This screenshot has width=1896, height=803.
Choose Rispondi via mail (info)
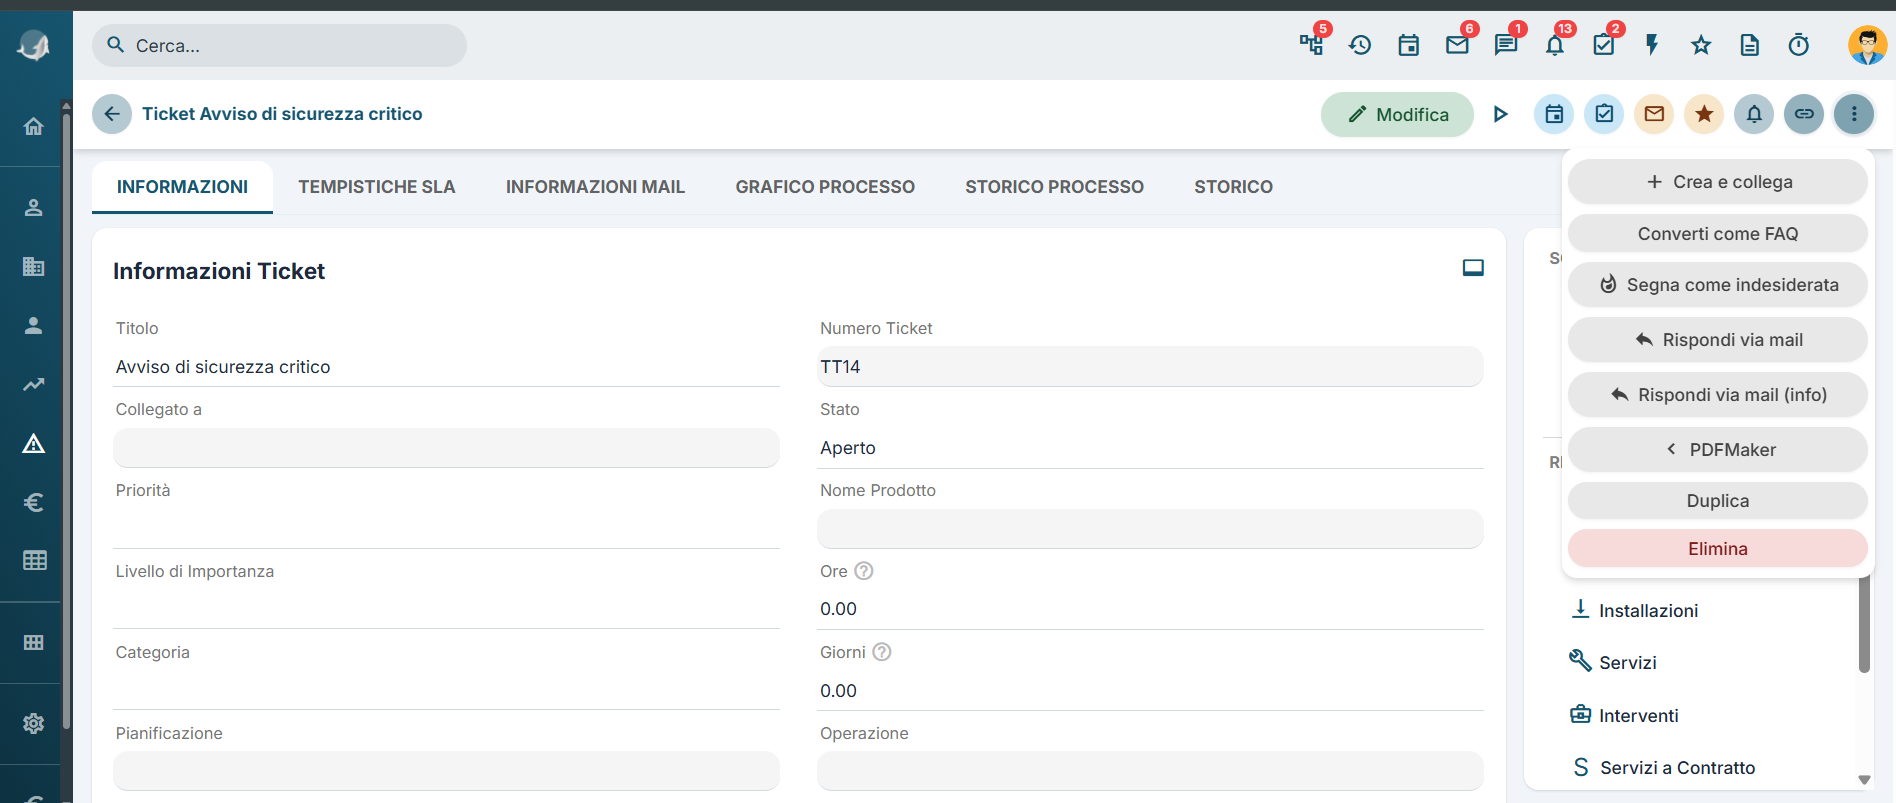pyautogui.click(x=1718, y=395)
